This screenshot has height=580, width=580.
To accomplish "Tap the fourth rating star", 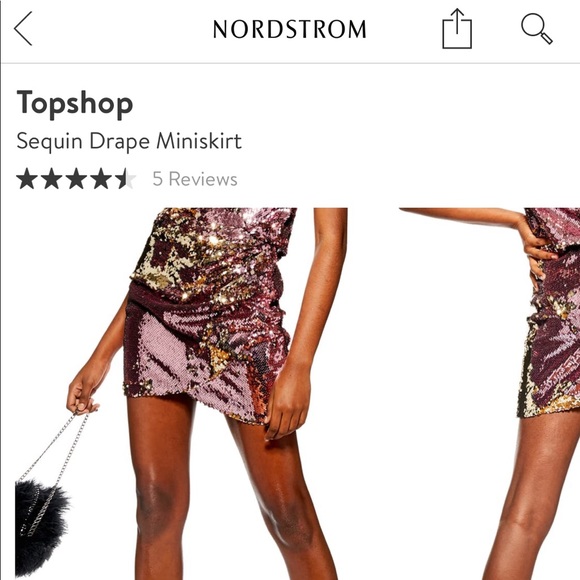I will pyautogui.click(x=101, y=178).
